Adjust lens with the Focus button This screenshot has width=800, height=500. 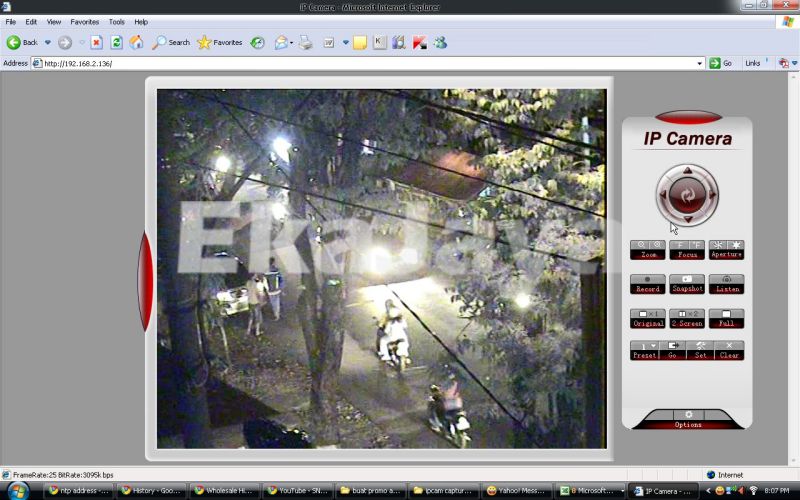tap(687, 250)
